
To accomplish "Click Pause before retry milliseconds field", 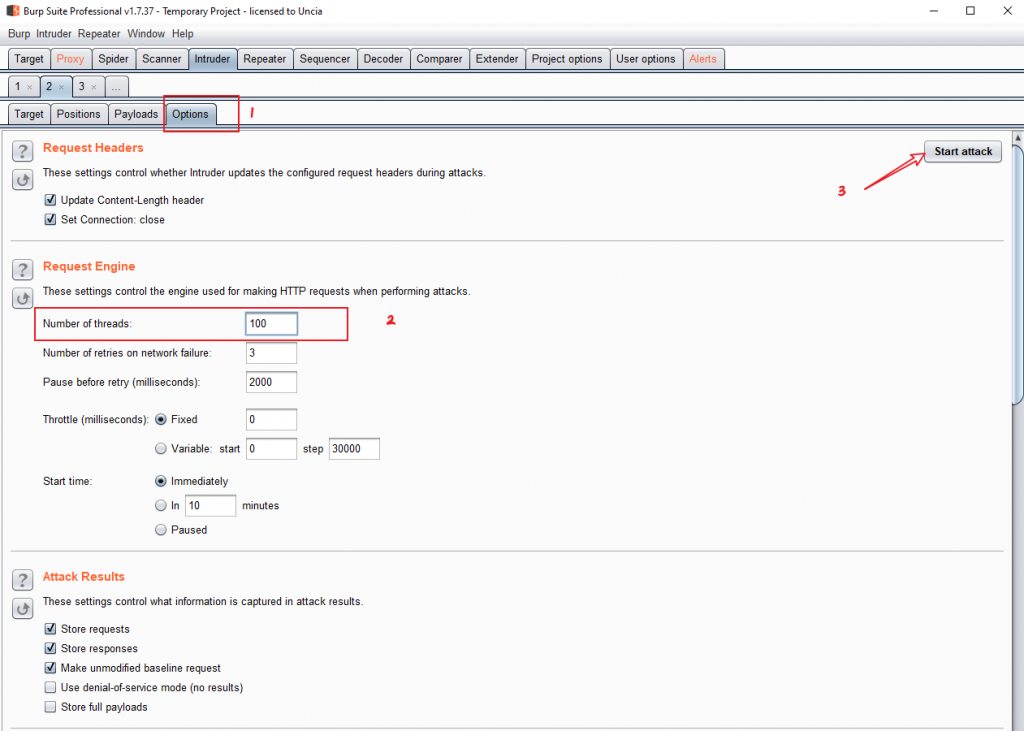I will click(x=271, y=382).
